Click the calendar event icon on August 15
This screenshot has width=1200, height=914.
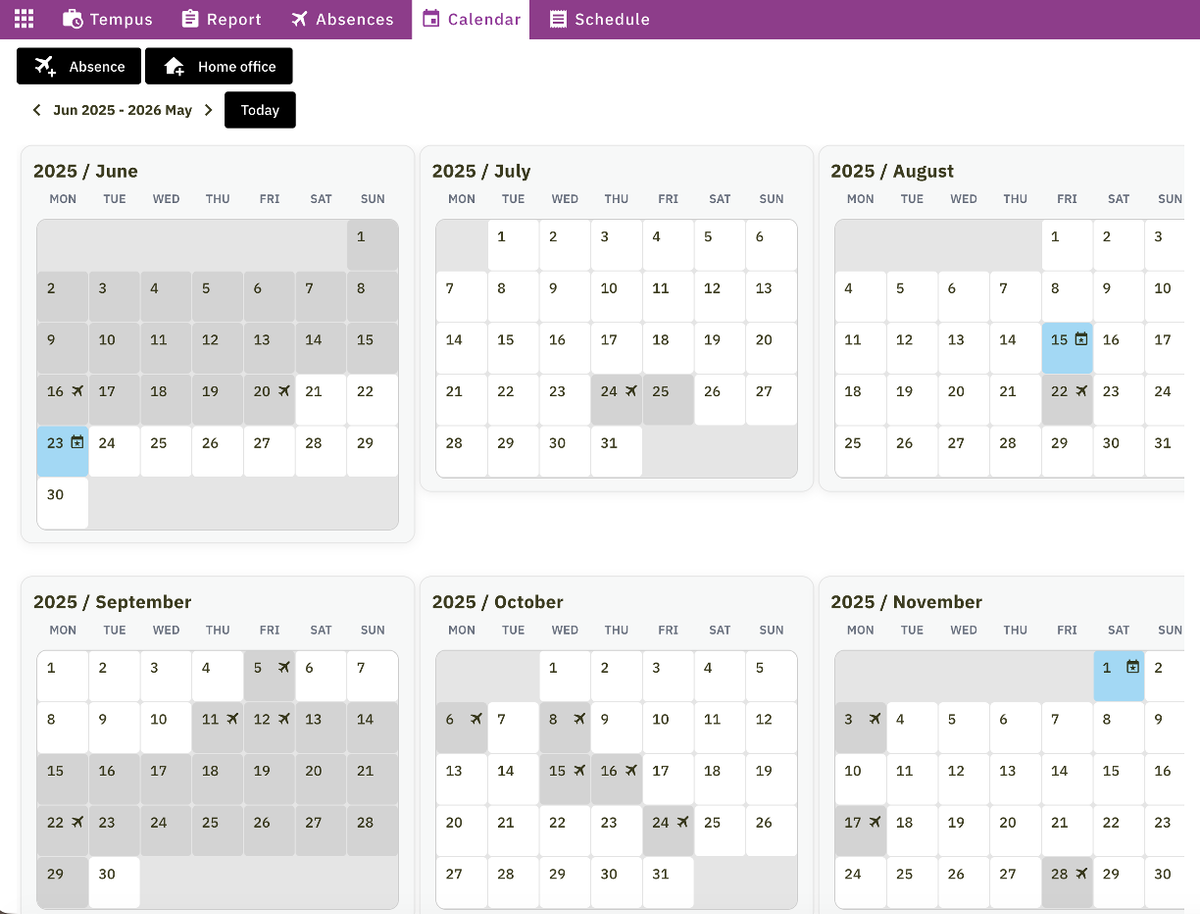coord(1081,339)
